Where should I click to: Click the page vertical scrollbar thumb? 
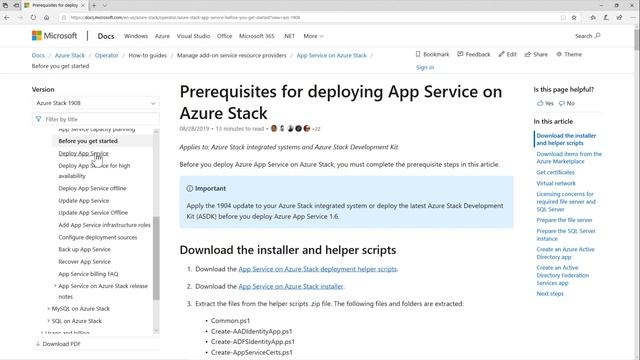pos(637,40)
